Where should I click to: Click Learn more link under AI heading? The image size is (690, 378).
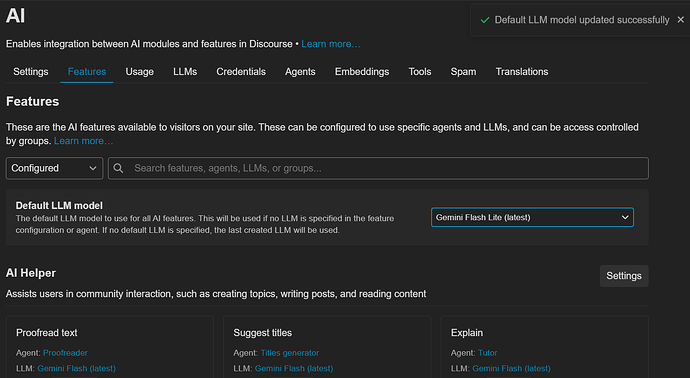pyautogui.click(x=331, y=44)
